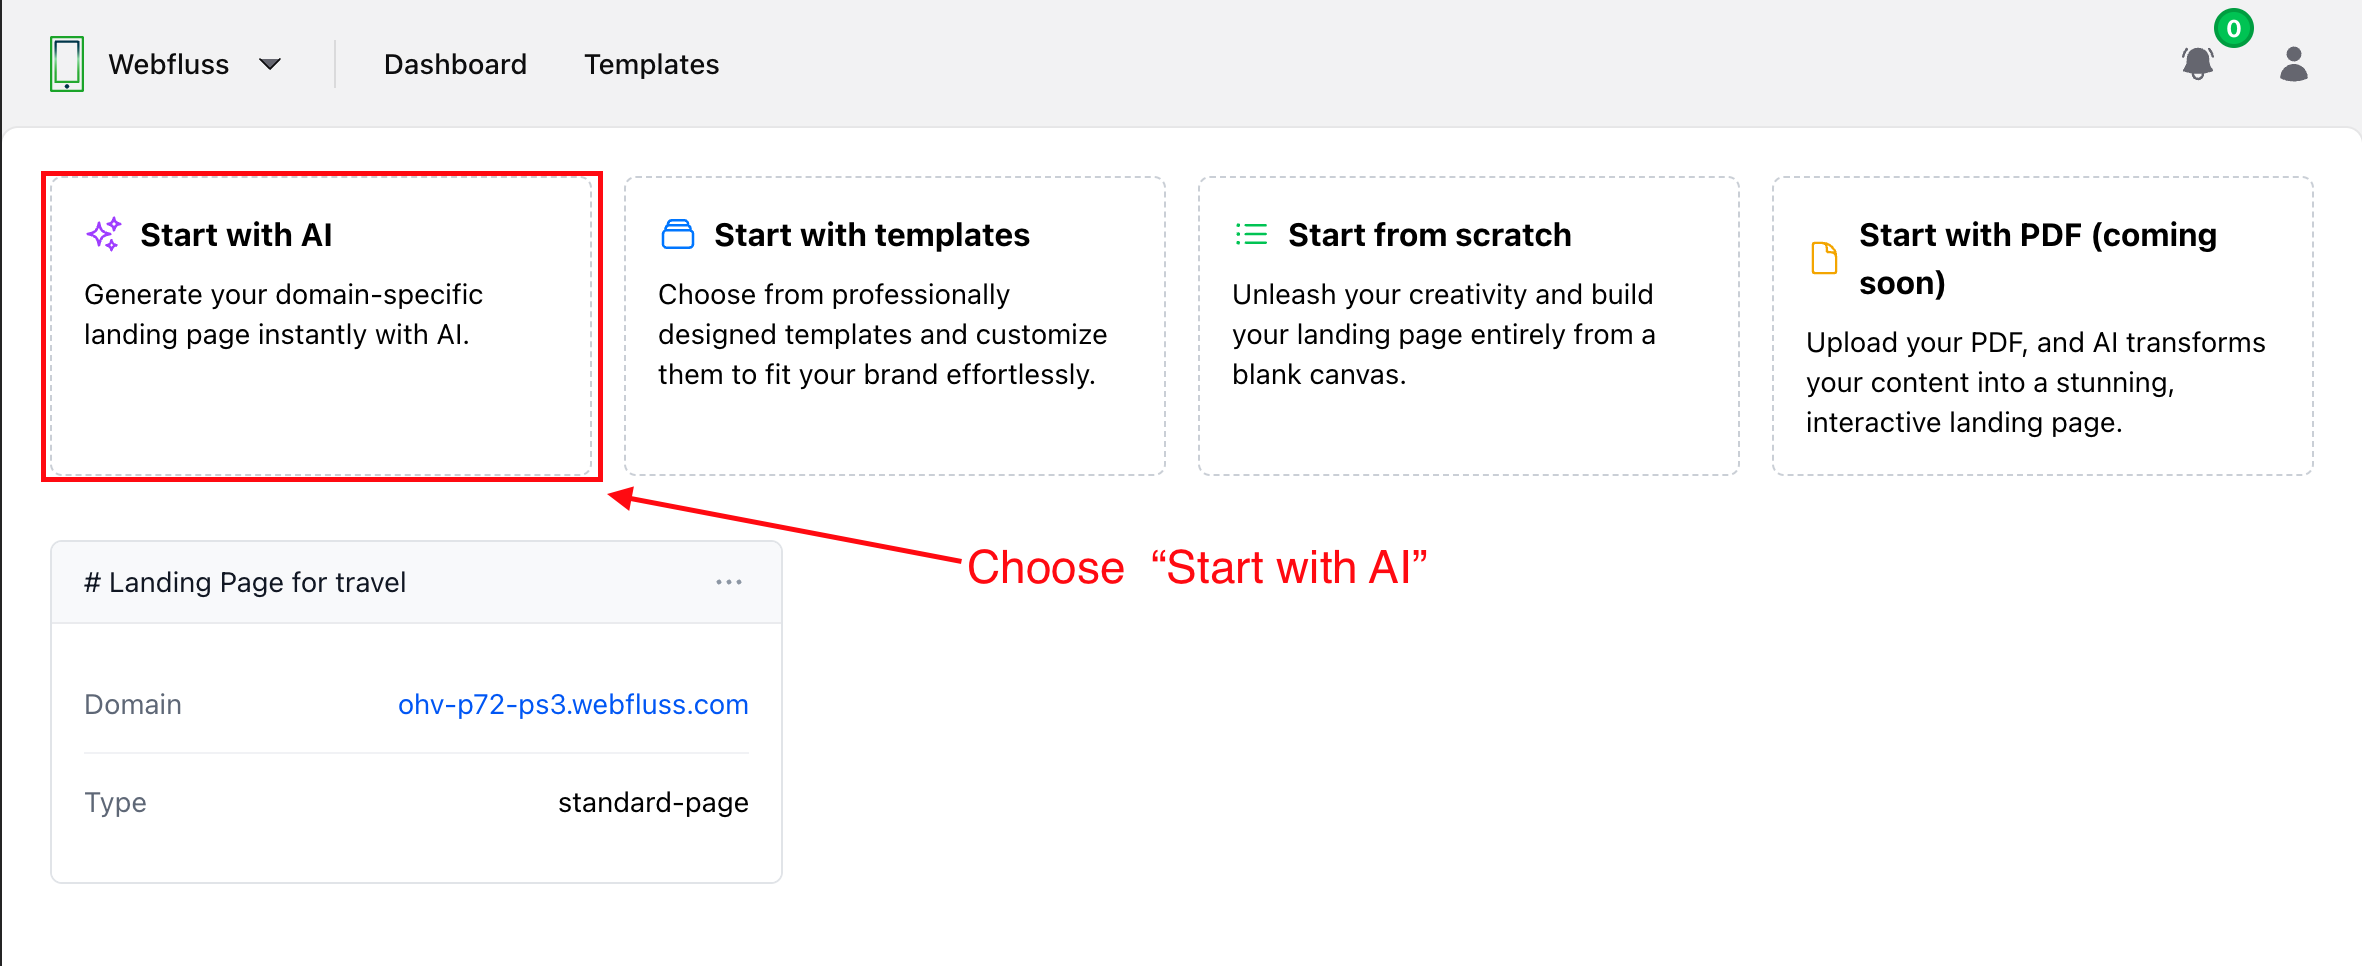Click the Webfluss phone logo icon

pyautogui.click(x=67, y=64)
